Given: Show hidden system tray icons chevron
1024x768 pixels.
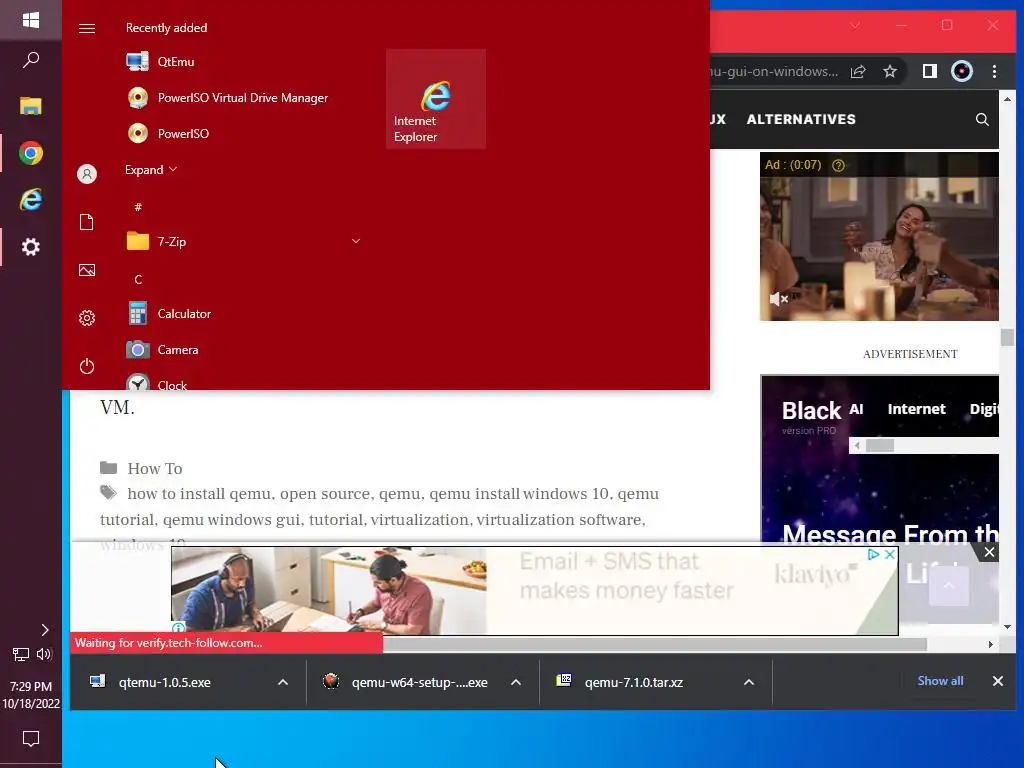Looking at the screenshot, I should 44,630.
